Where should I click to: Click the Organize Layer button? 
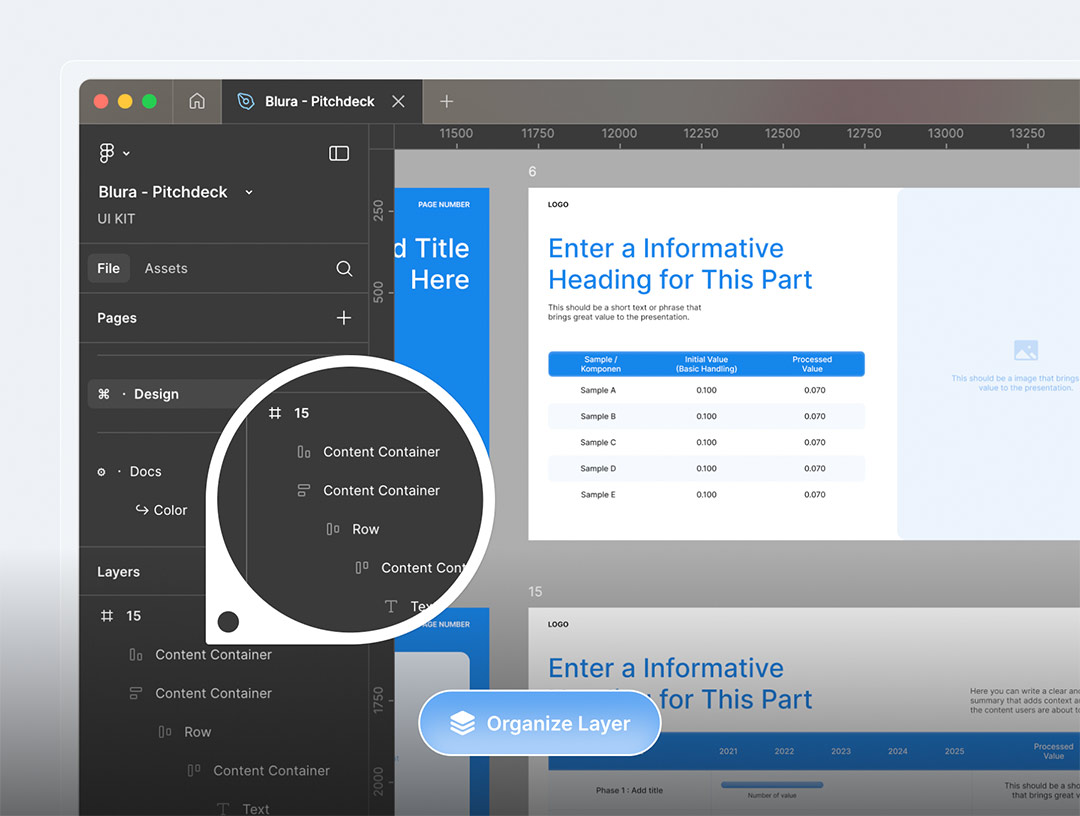[540, 723]
